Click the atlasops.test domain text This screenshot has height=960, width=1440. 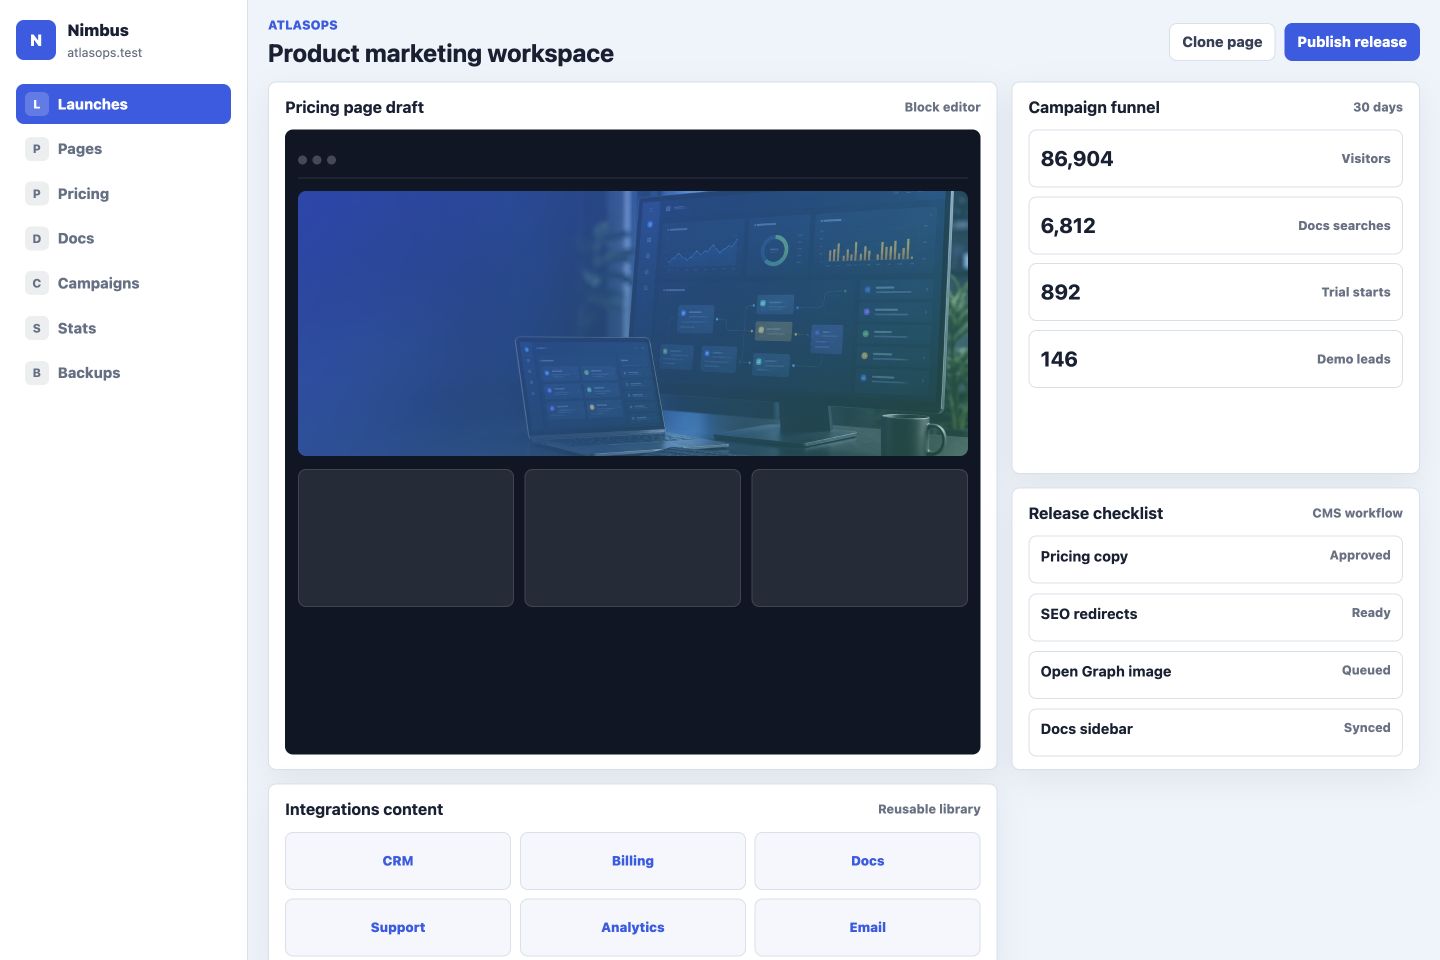pos(105,53)
